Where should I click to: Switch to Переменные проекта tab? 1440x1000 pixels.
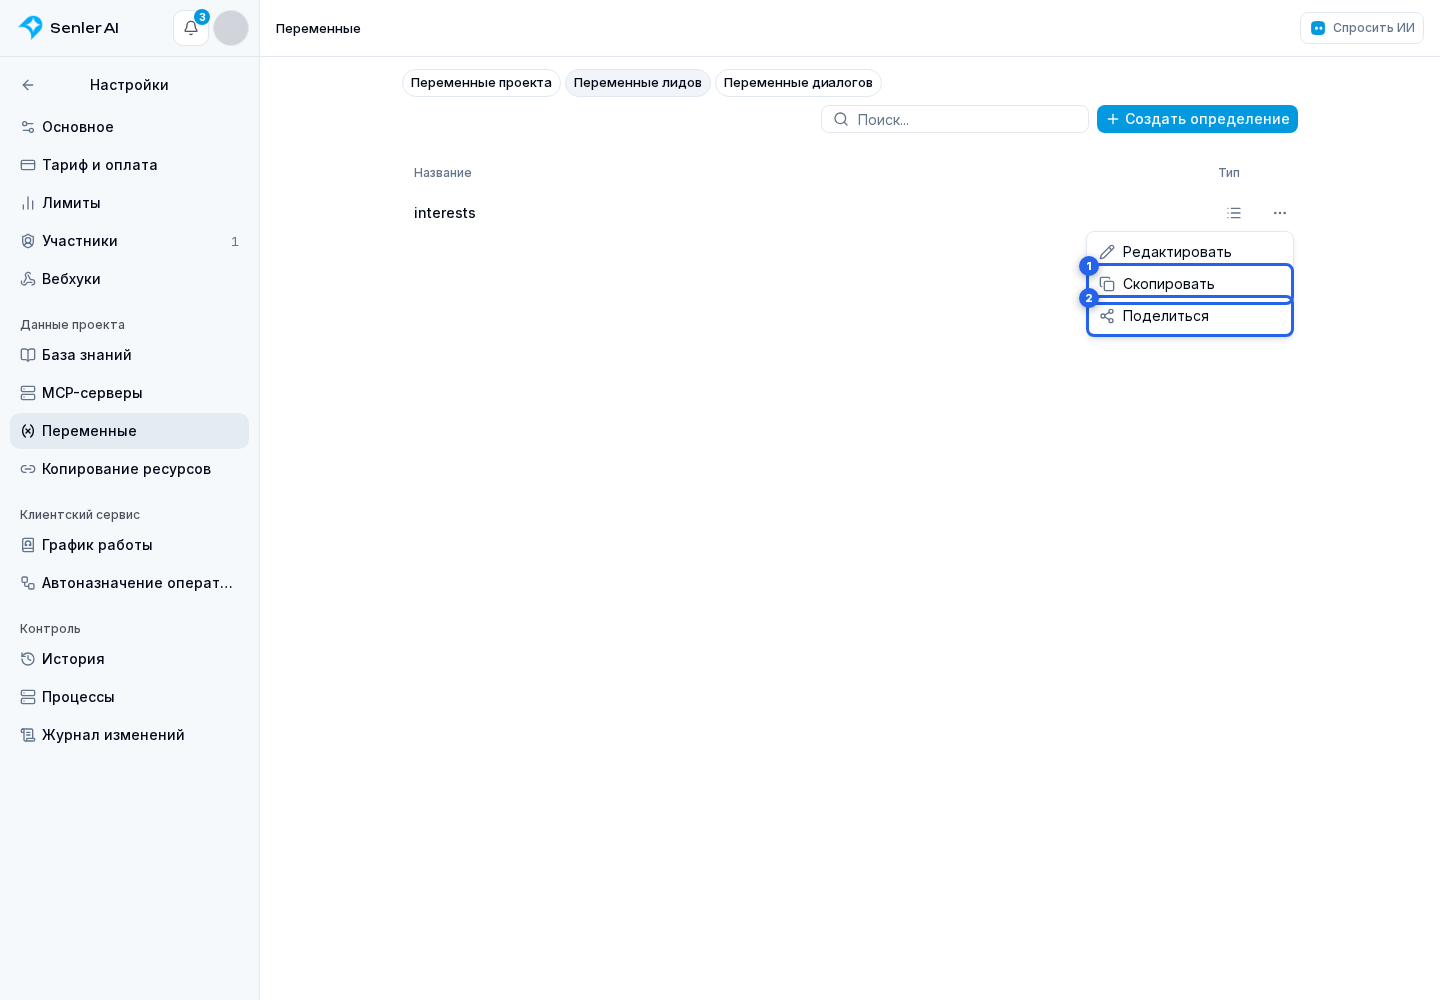pyautogui.click(x=481, y=83)
